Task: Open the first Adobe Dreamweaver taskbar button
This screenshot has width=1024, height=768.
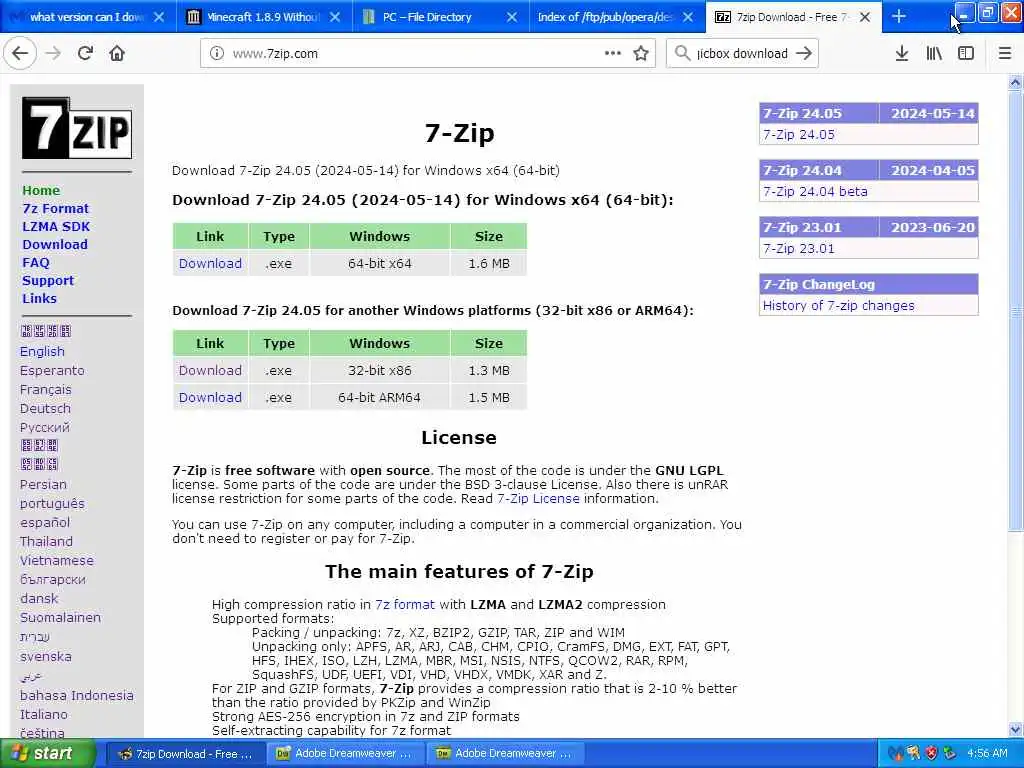Action: click(x=345, y=754)
